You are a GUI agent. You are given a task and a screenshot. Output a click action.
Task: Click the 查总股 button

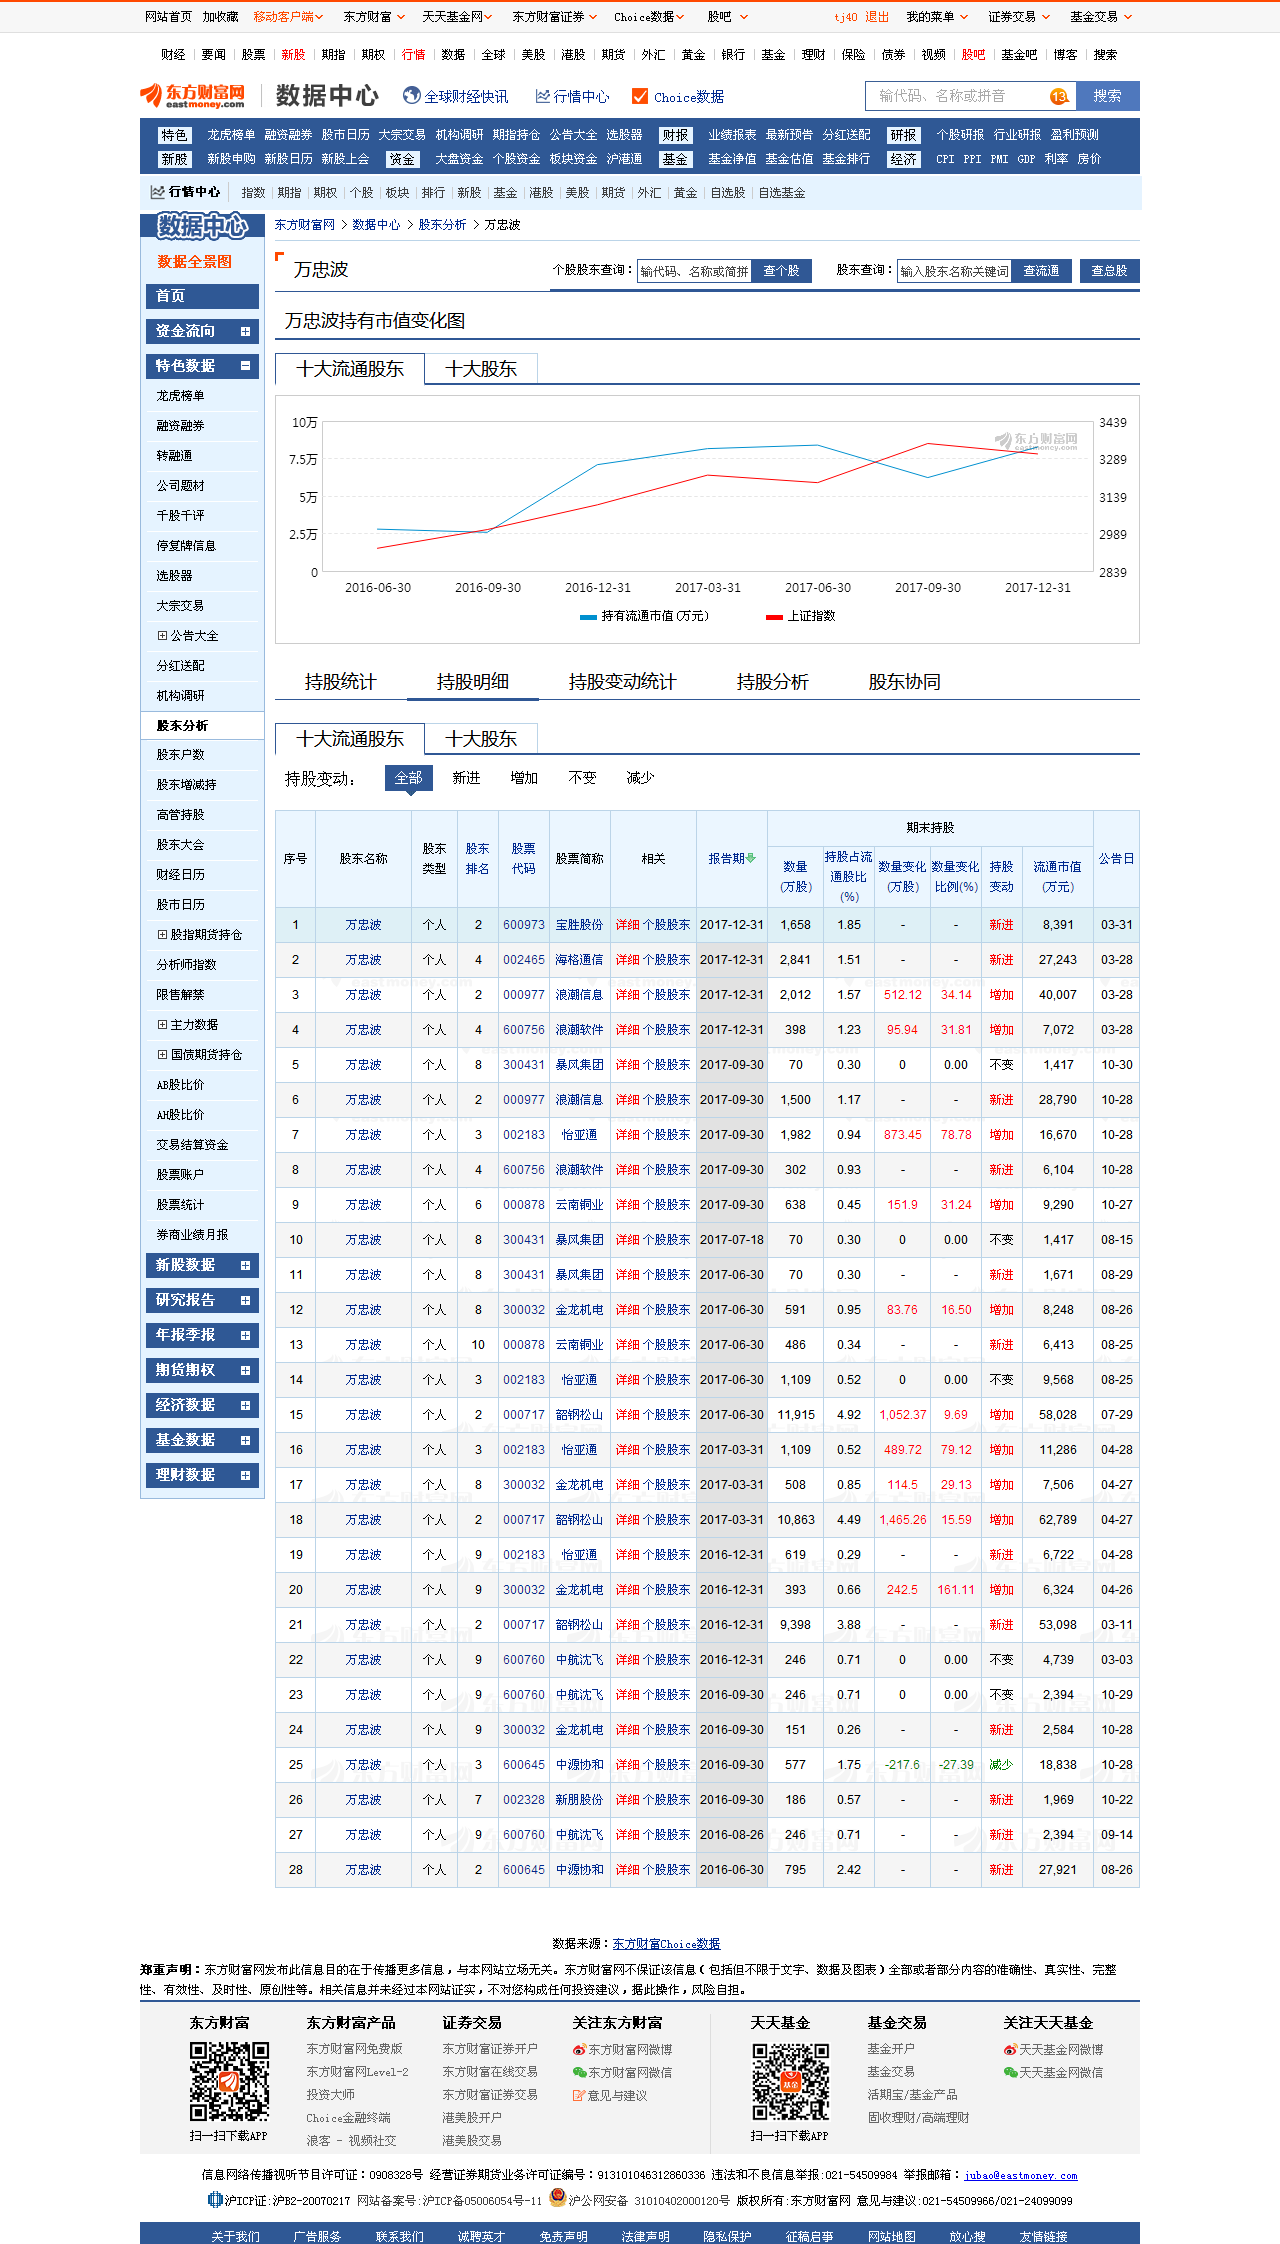[x=1109, y=271]
